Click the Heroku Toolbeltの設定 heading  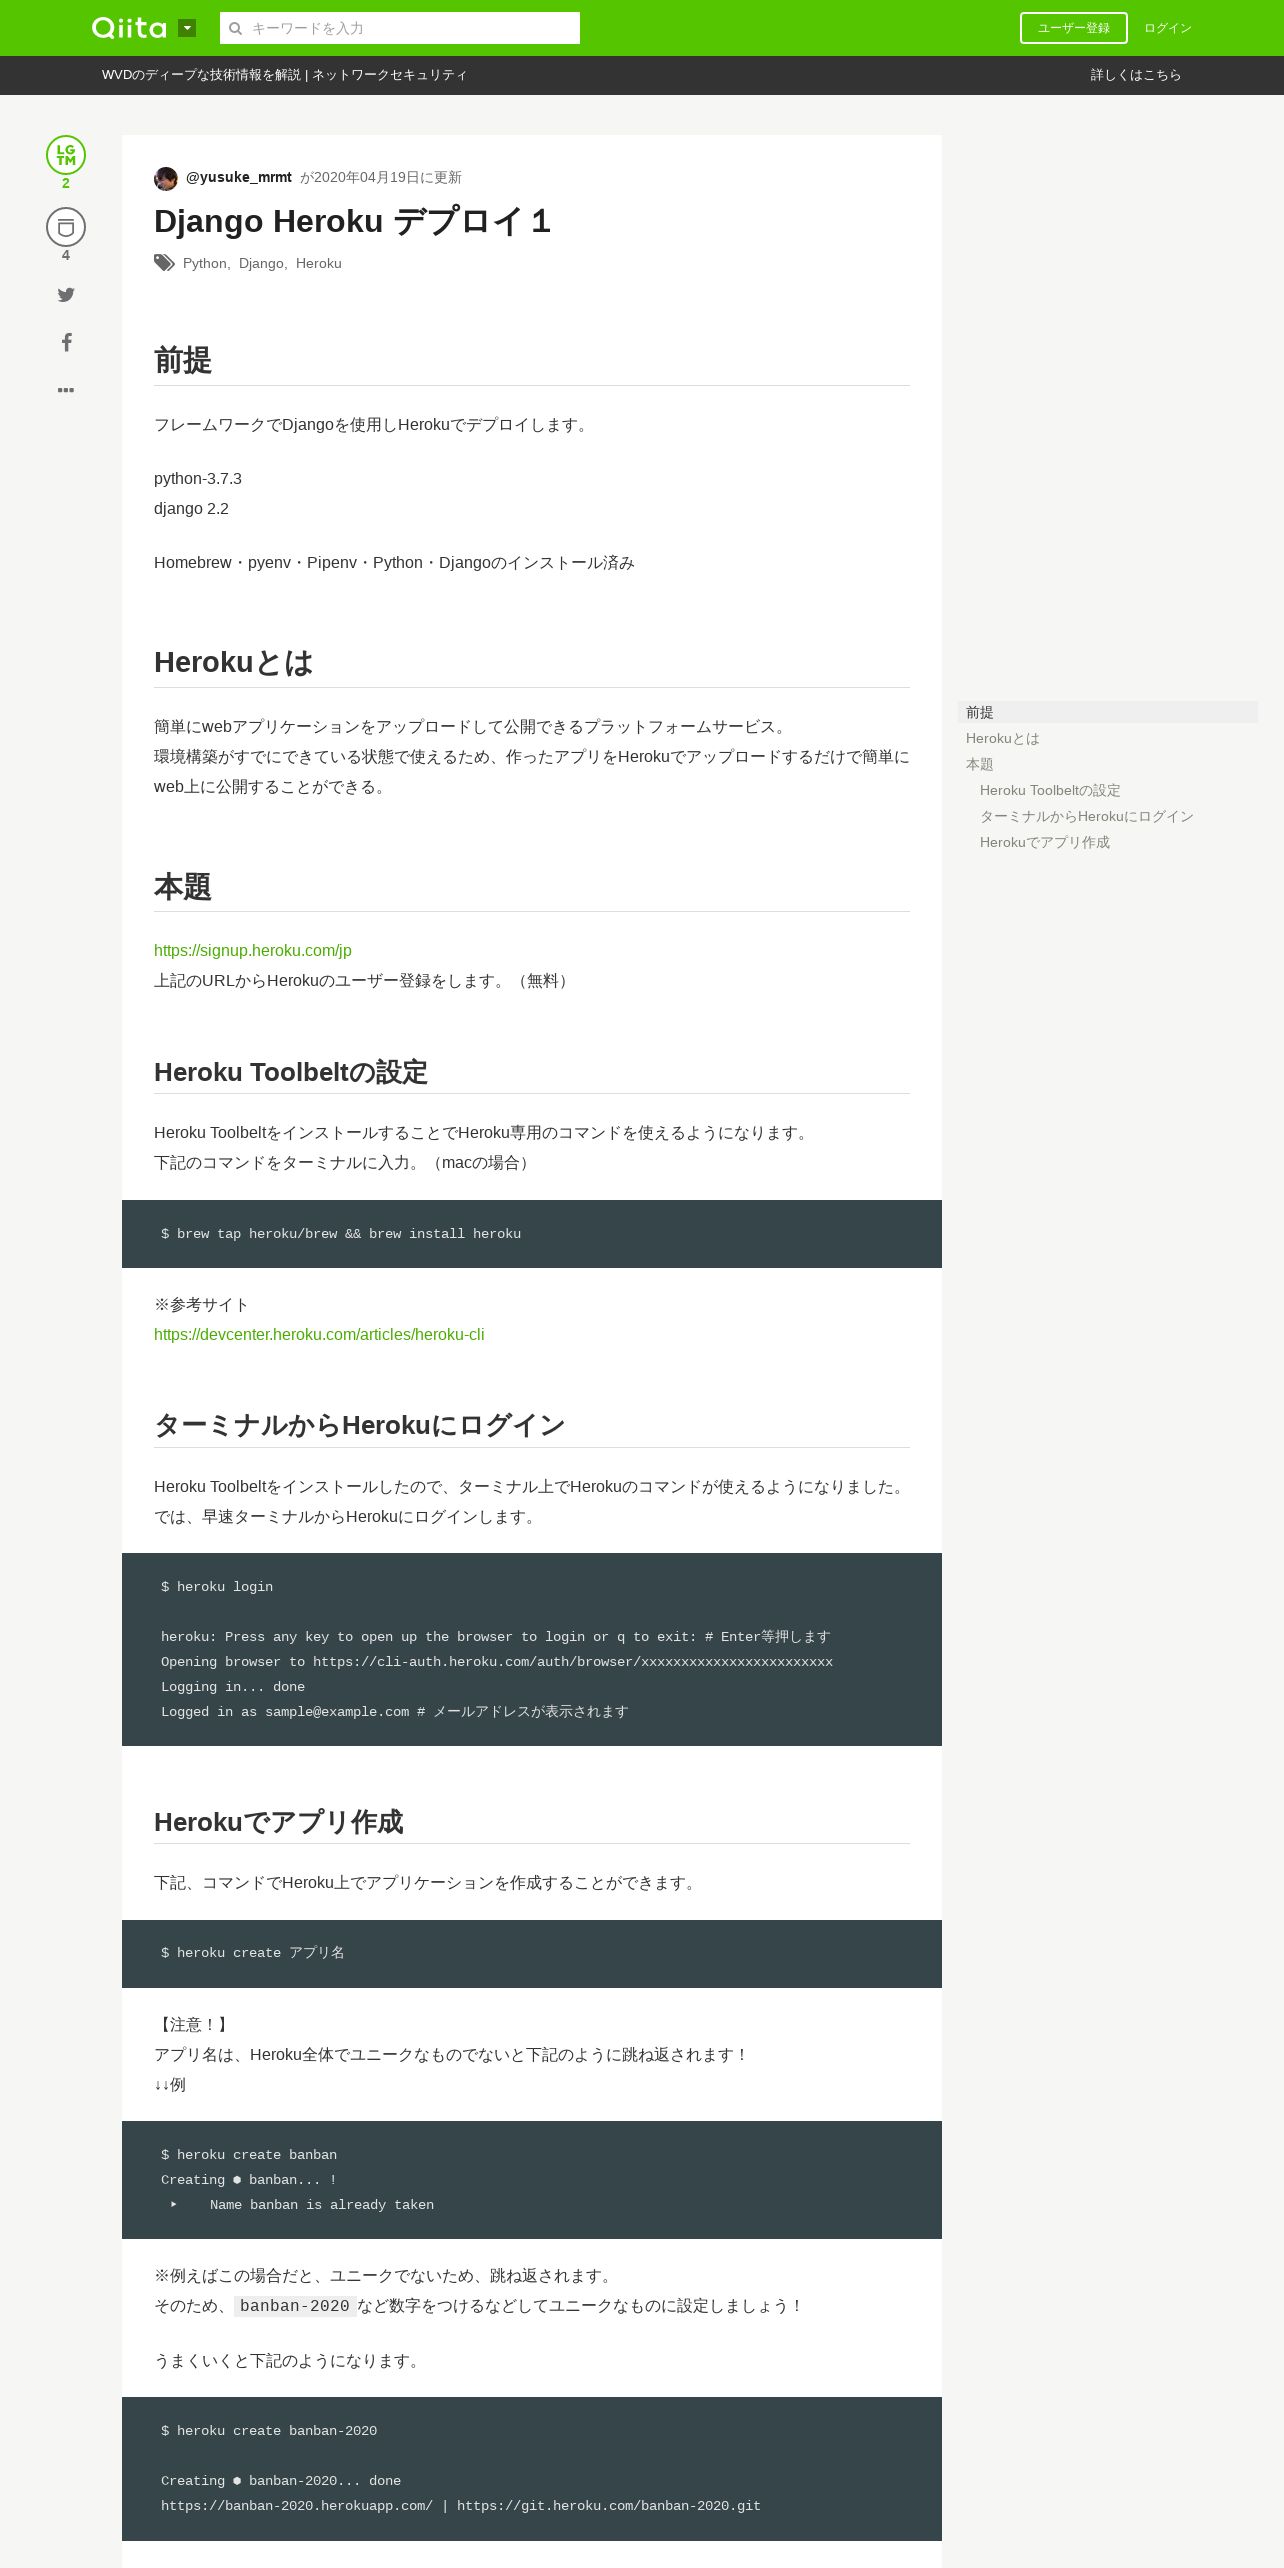(x=291, y=1072)
